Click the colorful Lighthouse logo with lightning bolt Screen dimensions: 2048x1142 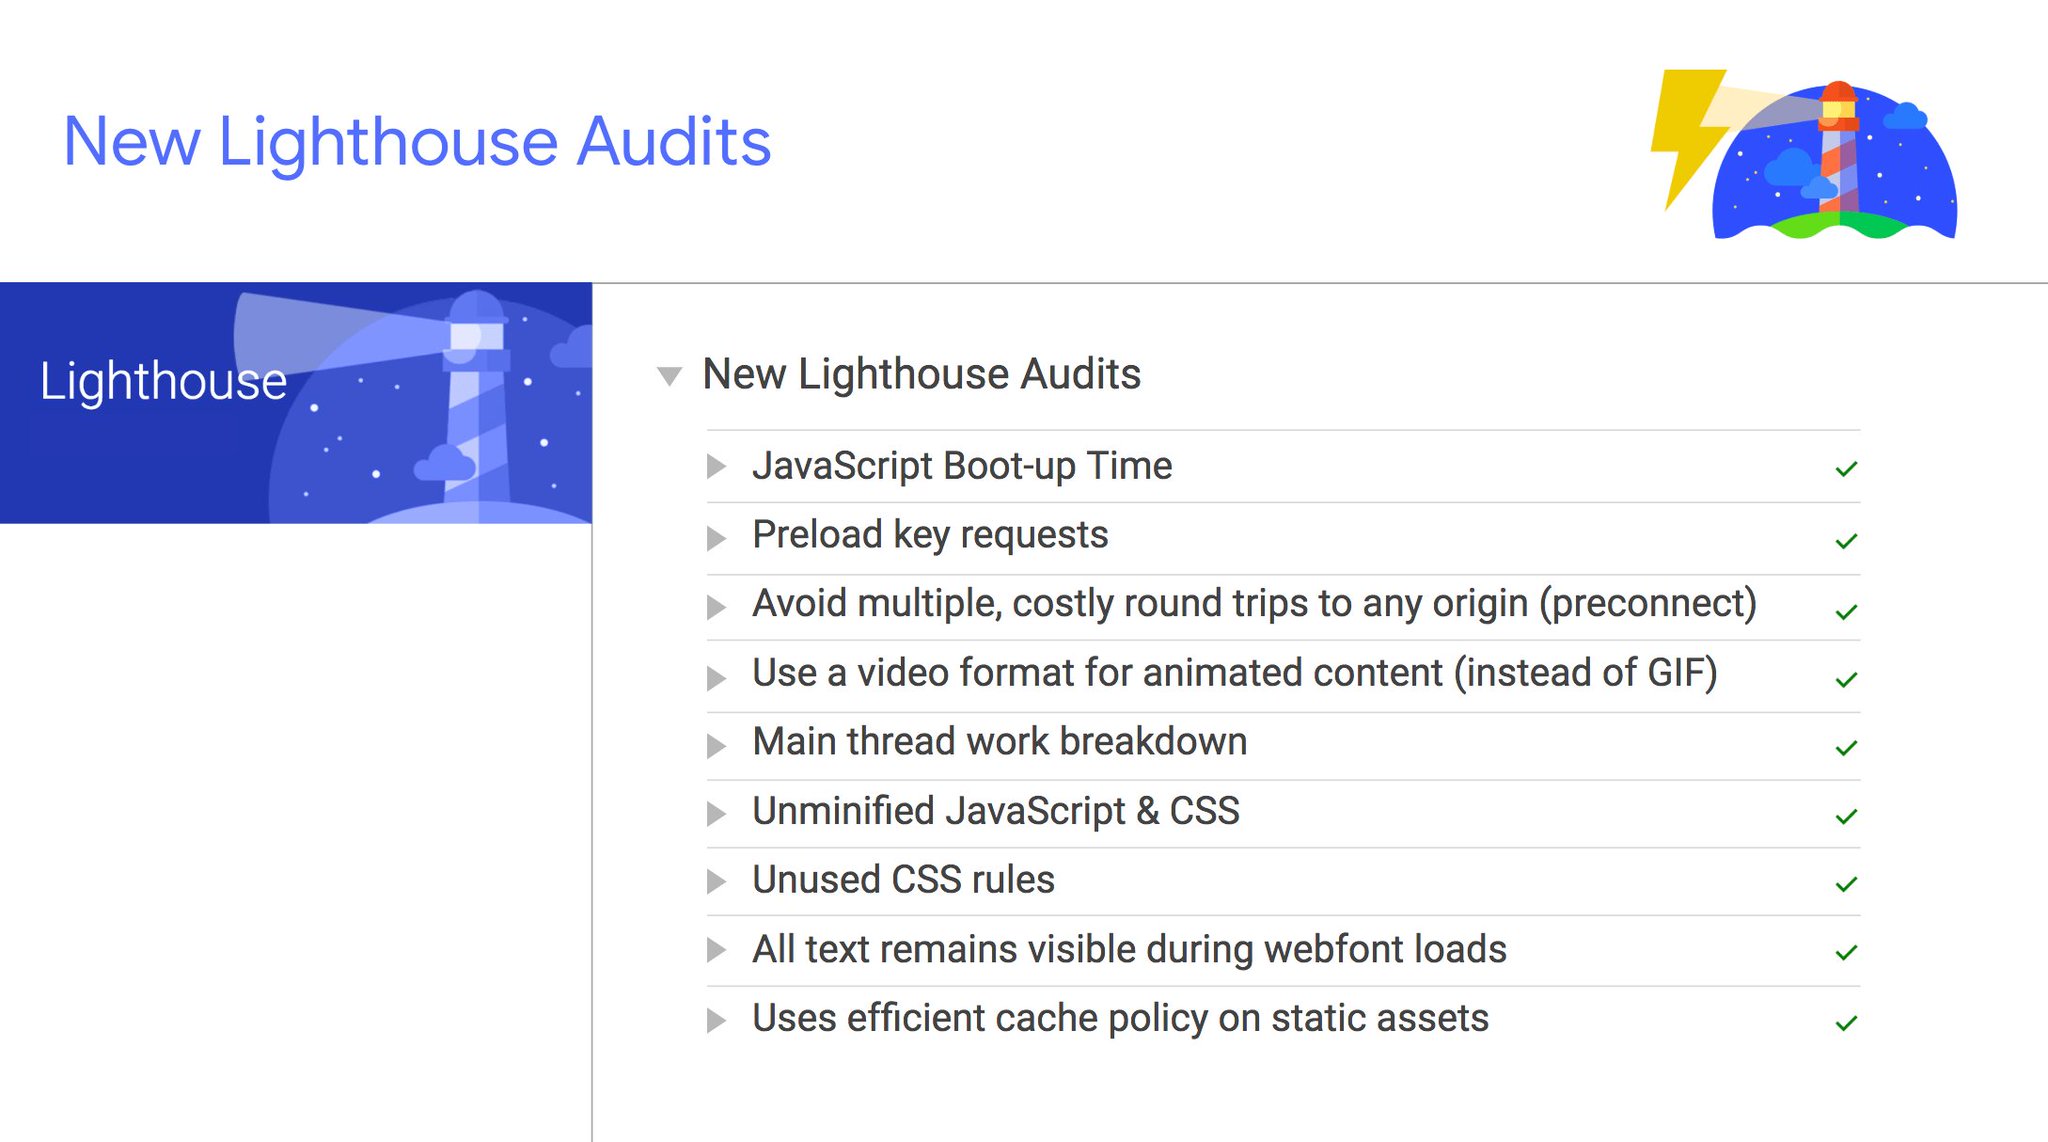pos(1803,154)
